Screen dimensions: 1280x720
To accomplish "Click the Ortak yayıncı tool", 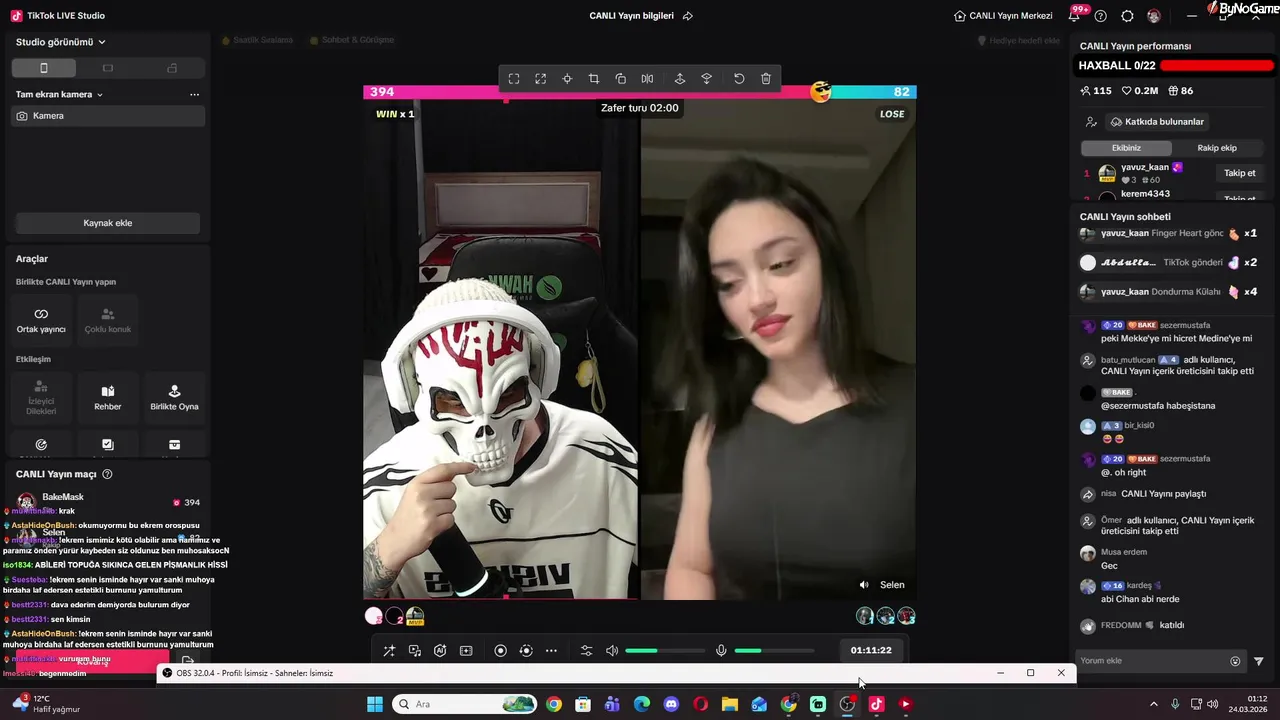I will coord(41,320).
